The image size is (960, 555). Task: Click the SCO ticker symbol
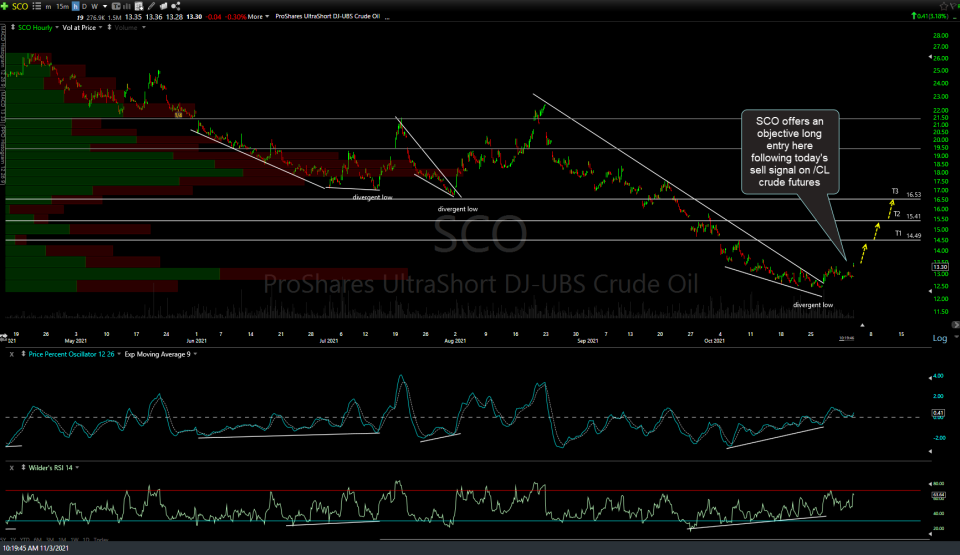[21, 6]
